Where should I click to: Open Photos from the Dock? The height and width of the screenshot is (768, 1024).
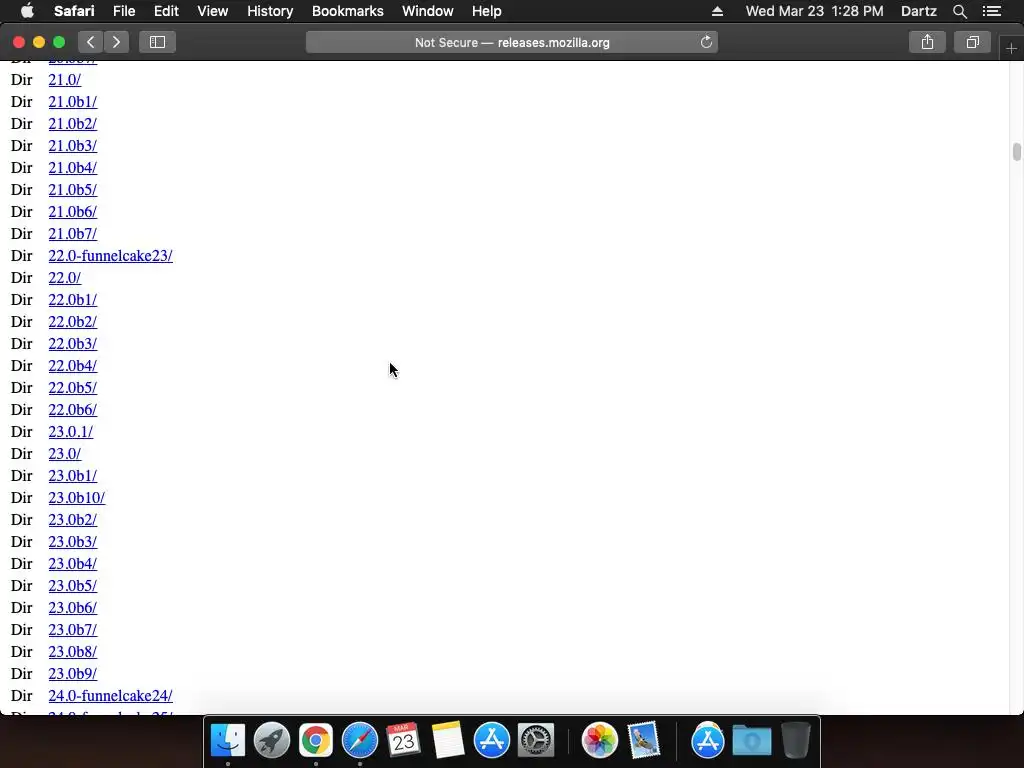[600, 740]
